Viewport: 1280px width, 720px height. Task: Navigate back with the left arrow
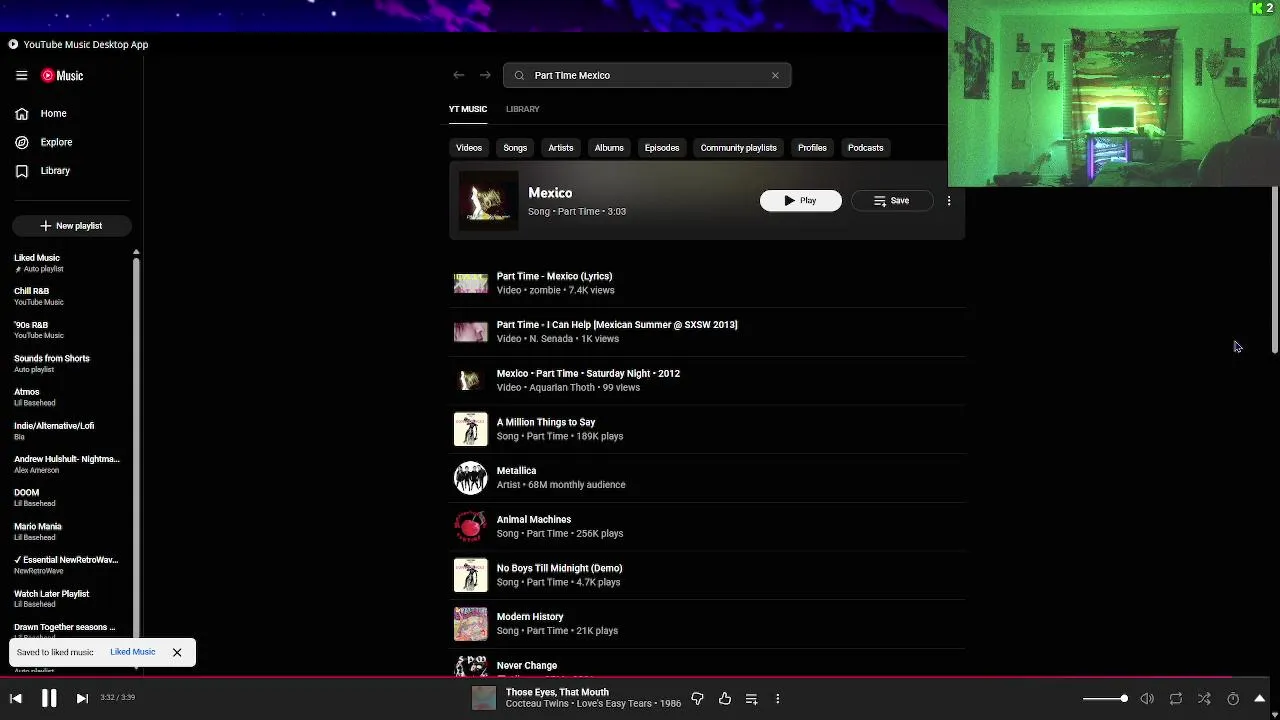click(x=458, y=75)
